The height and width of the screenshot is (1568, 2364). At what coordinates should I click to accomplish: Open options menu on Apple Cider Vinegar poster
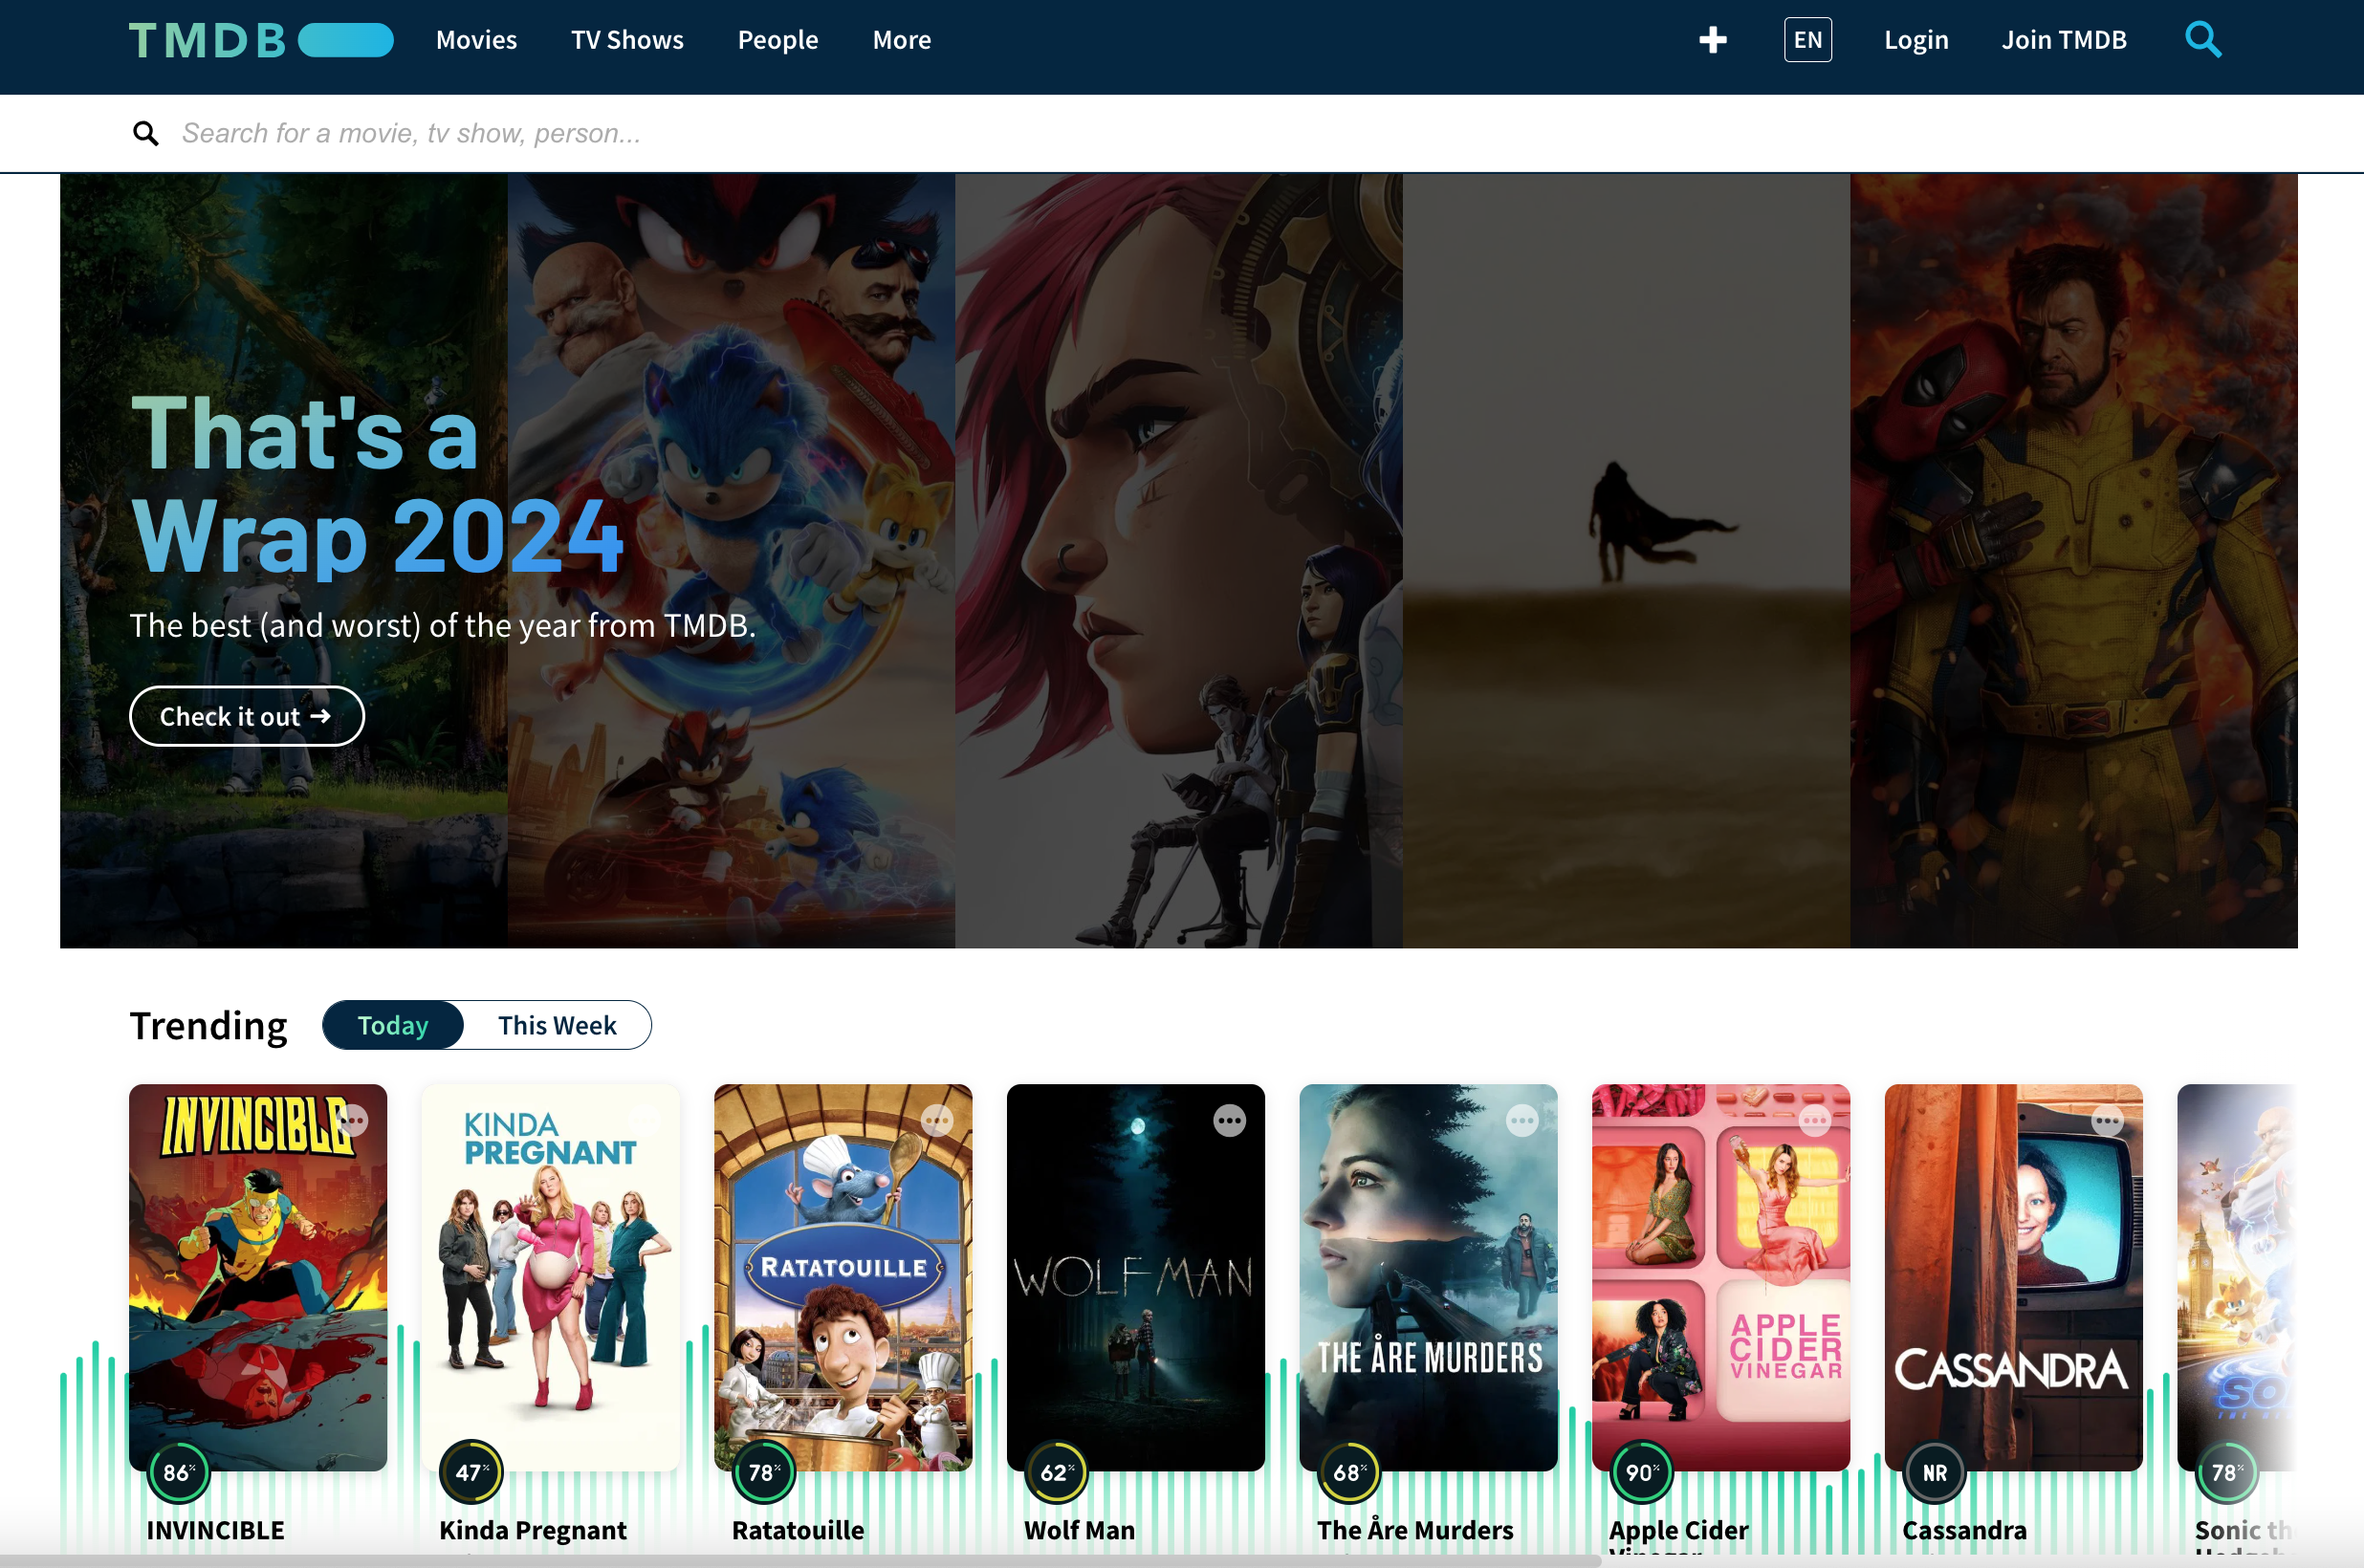pos(1814,1121)
